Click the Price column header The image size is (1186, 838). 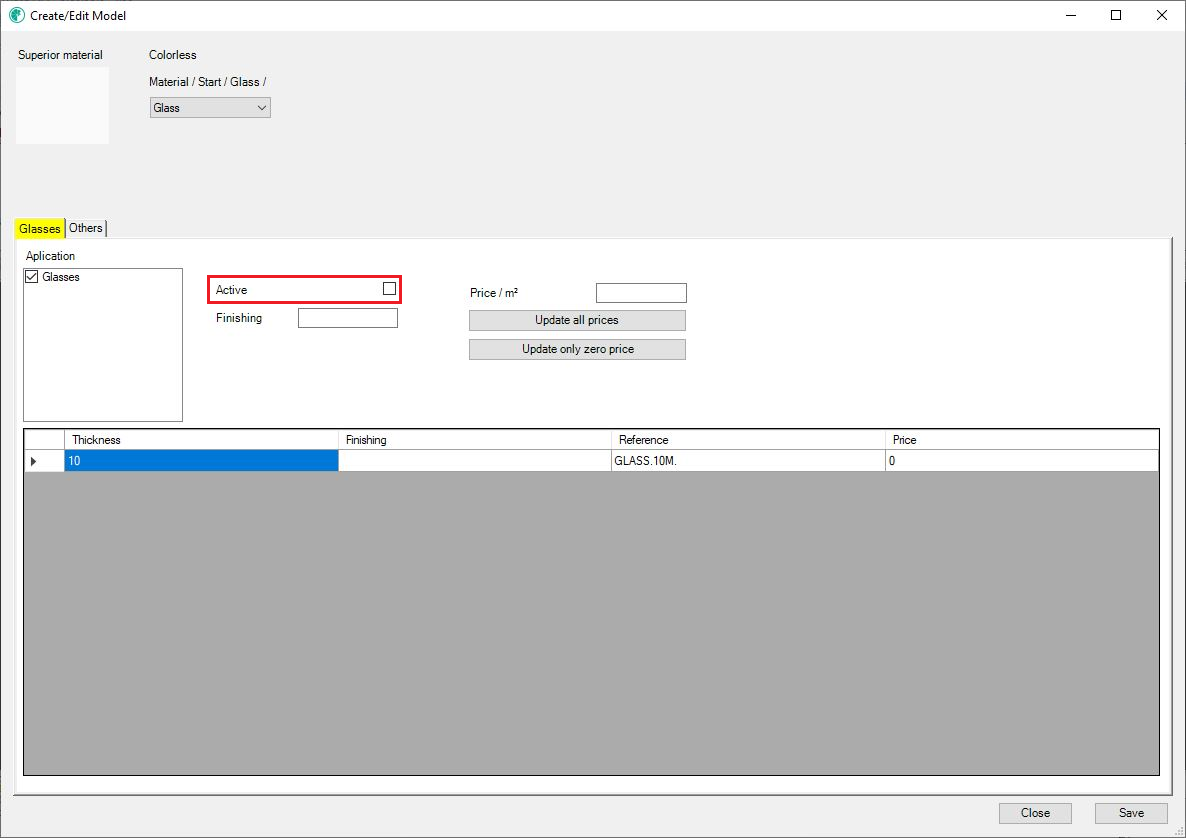[x=1021, y=439]
